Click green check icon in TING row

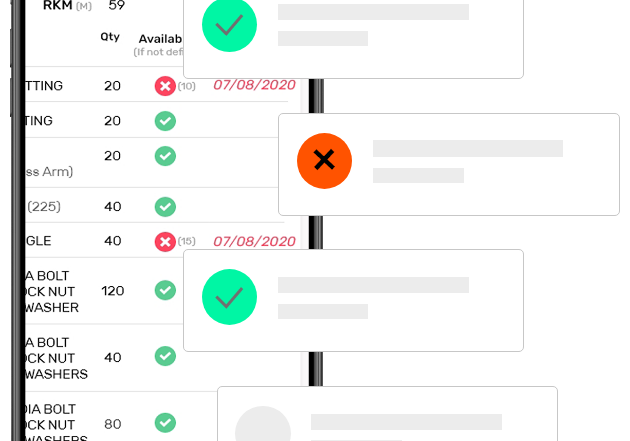165,121
